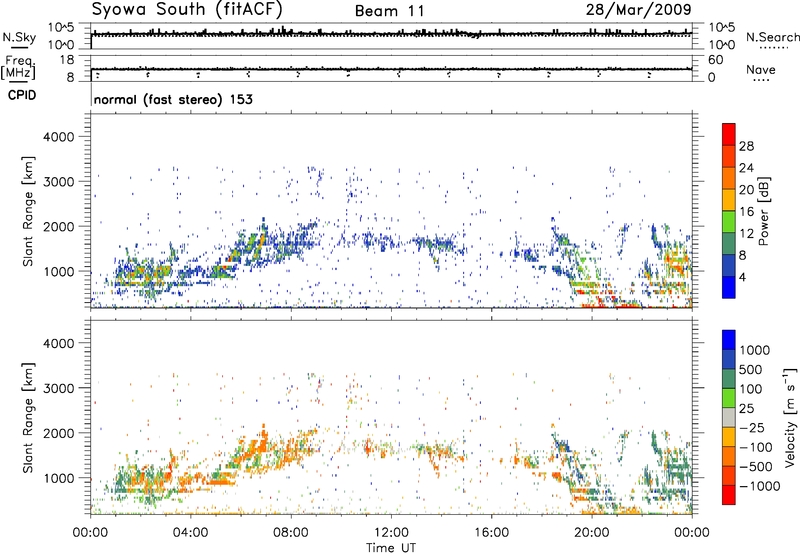This screenshot has width=800, height=554.
Task: Click 'normal (fast stereo) 153' text
Action: click(x=173, y=99)
